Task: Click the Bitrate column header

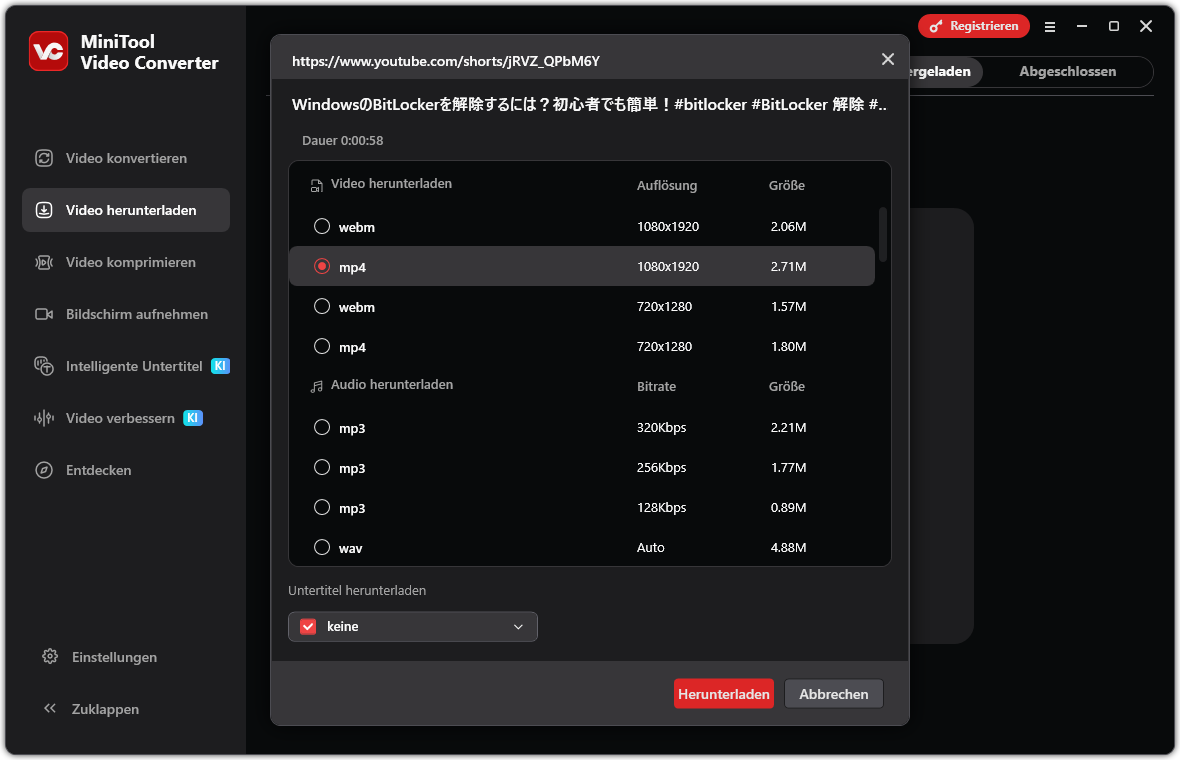Action: pyautogui.click(x=656, y=387)
